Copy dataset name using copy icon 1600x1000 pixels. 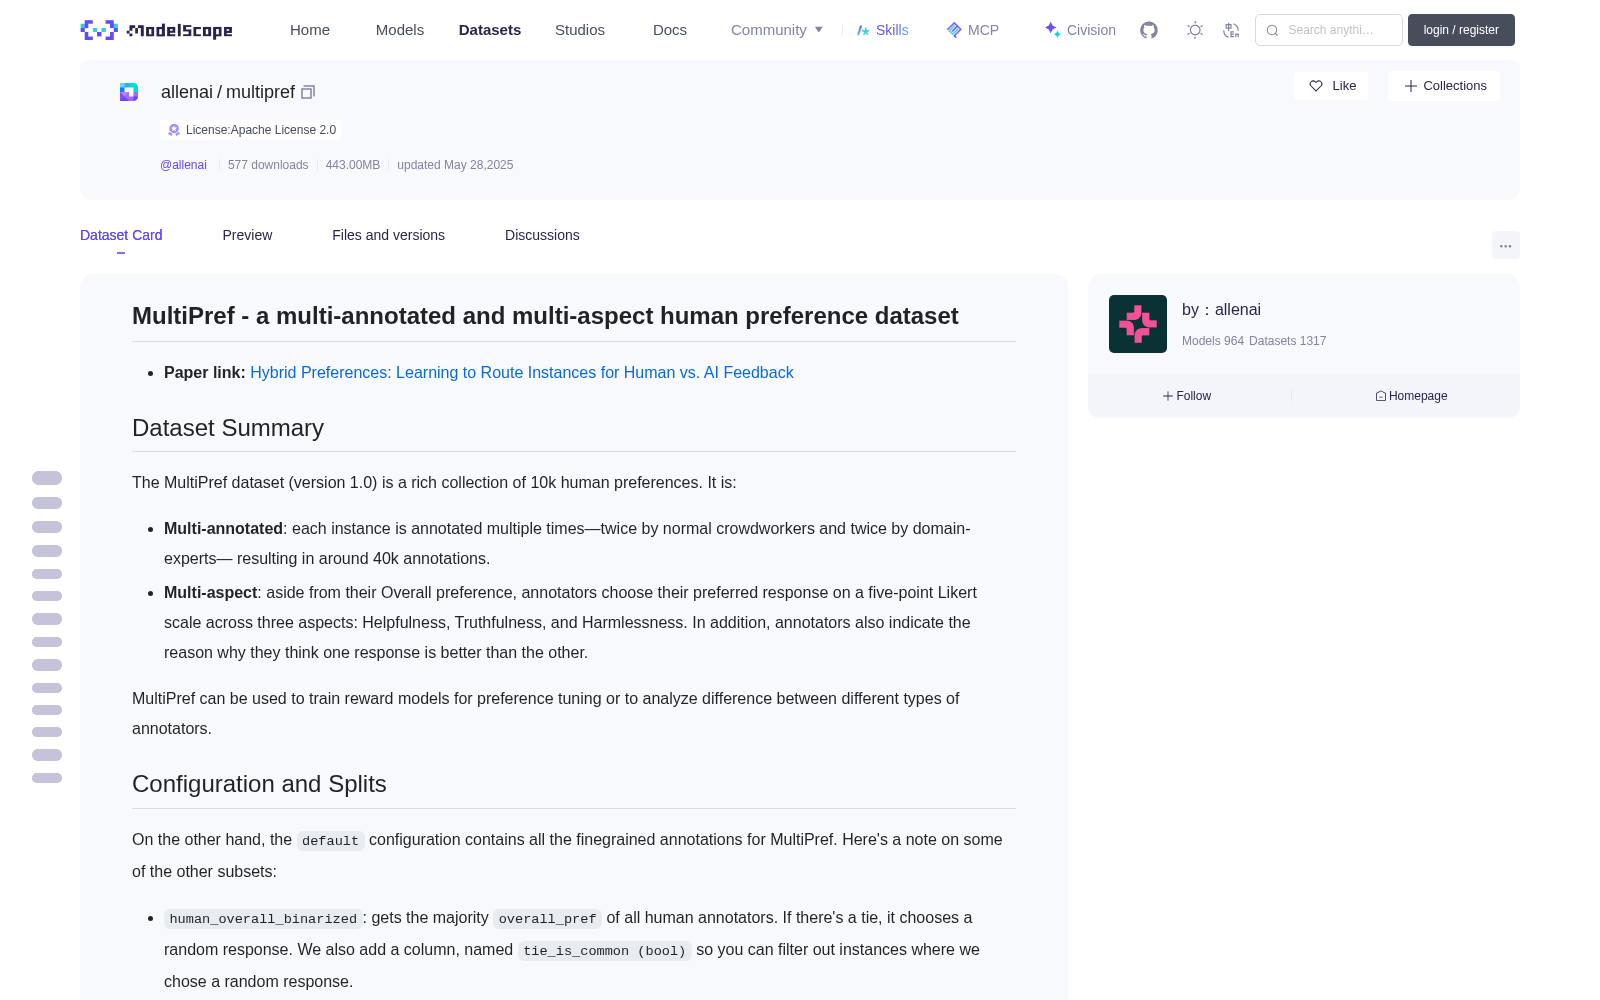click(308, 92)
